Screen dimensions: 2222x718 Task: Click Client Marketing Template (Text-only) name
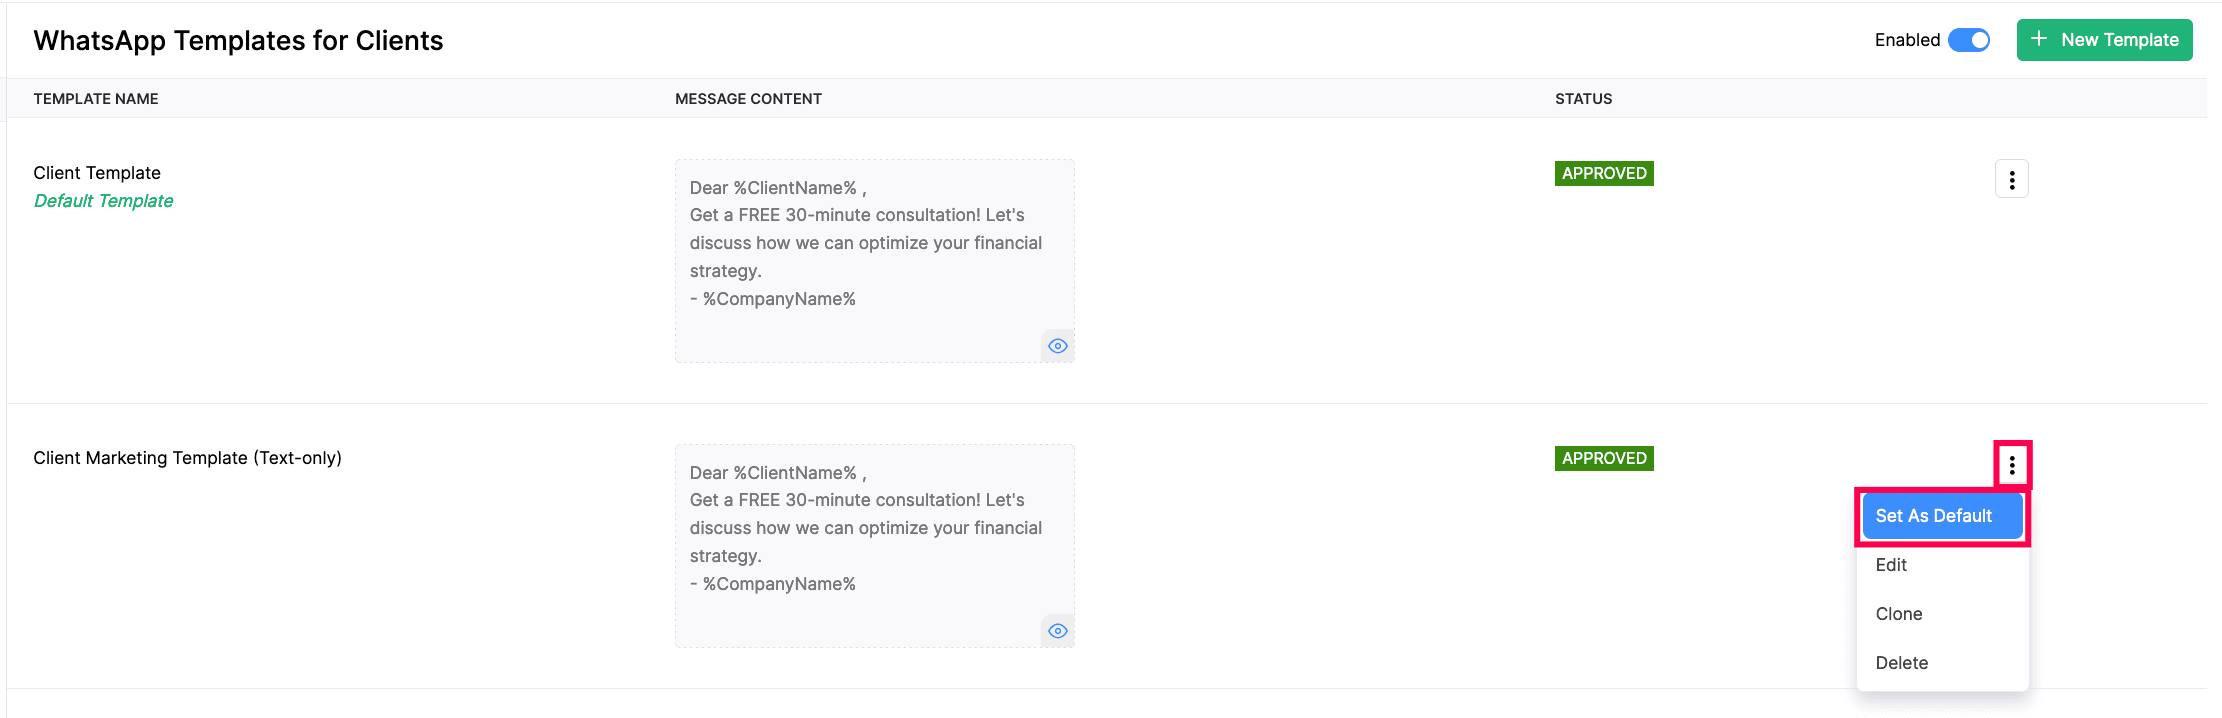(x=187, y=458)
